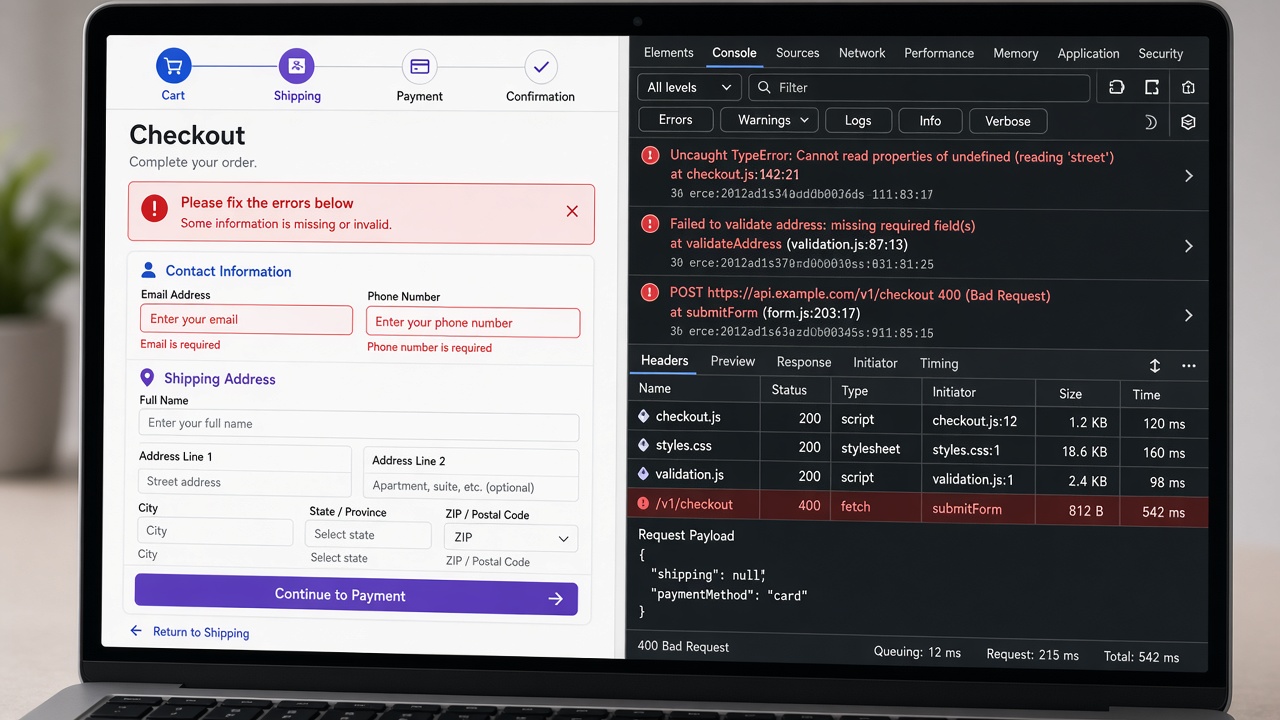Expand the Failed to validate address chevron
The height and width of the screenshot is (720, 1280).
1188,246
